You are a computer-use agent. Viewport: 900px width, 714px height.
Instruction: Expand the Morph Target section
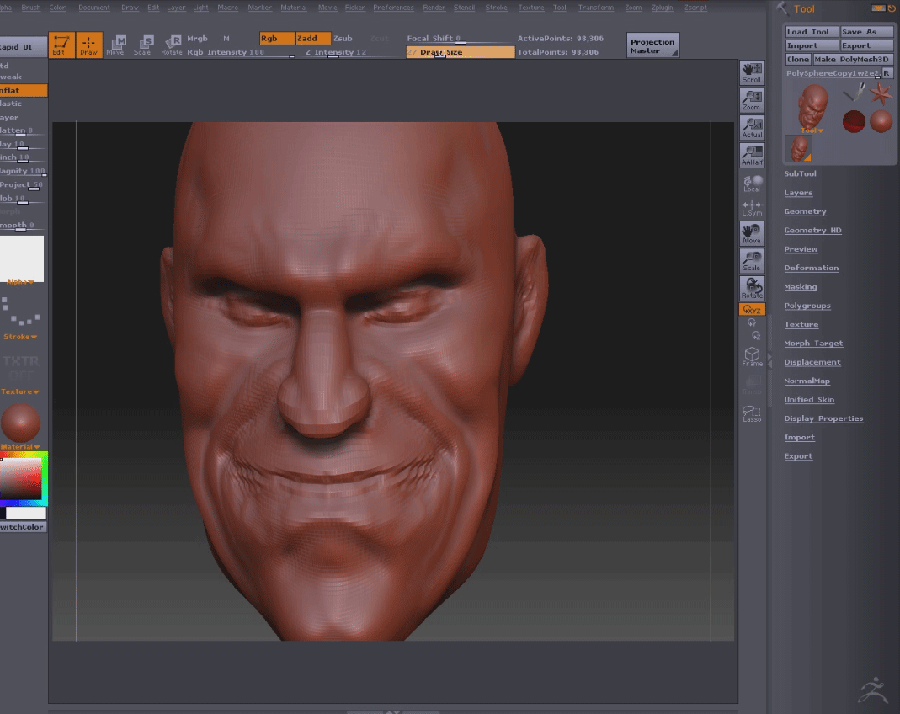pyautogui.click(x=814, y=343)
